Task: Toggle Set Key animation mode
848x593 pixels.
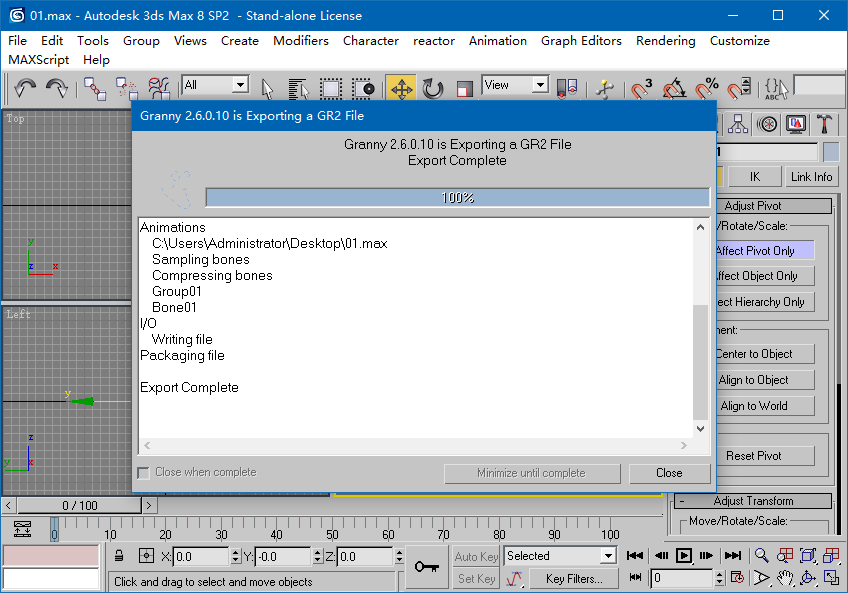Action: click(x=476, y=579)
